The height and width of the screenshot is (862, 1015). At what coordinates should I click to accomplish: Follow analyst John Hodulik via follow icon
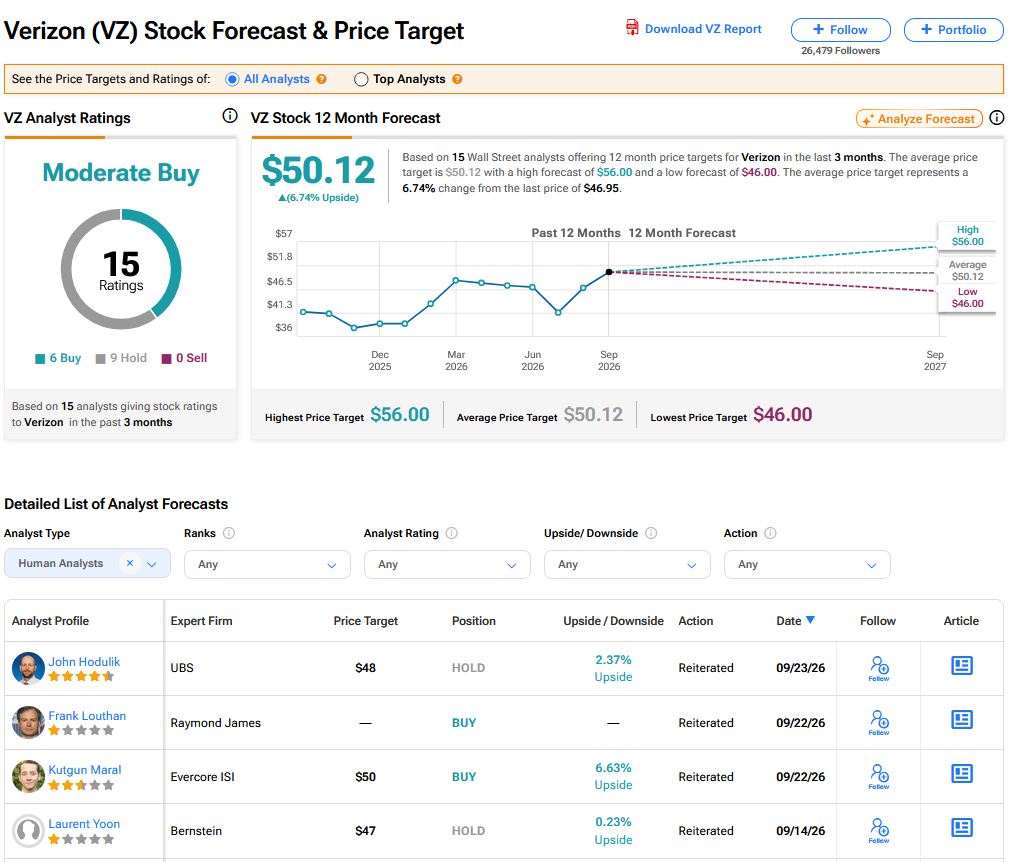pyautogui.click(x=878, y=669)
